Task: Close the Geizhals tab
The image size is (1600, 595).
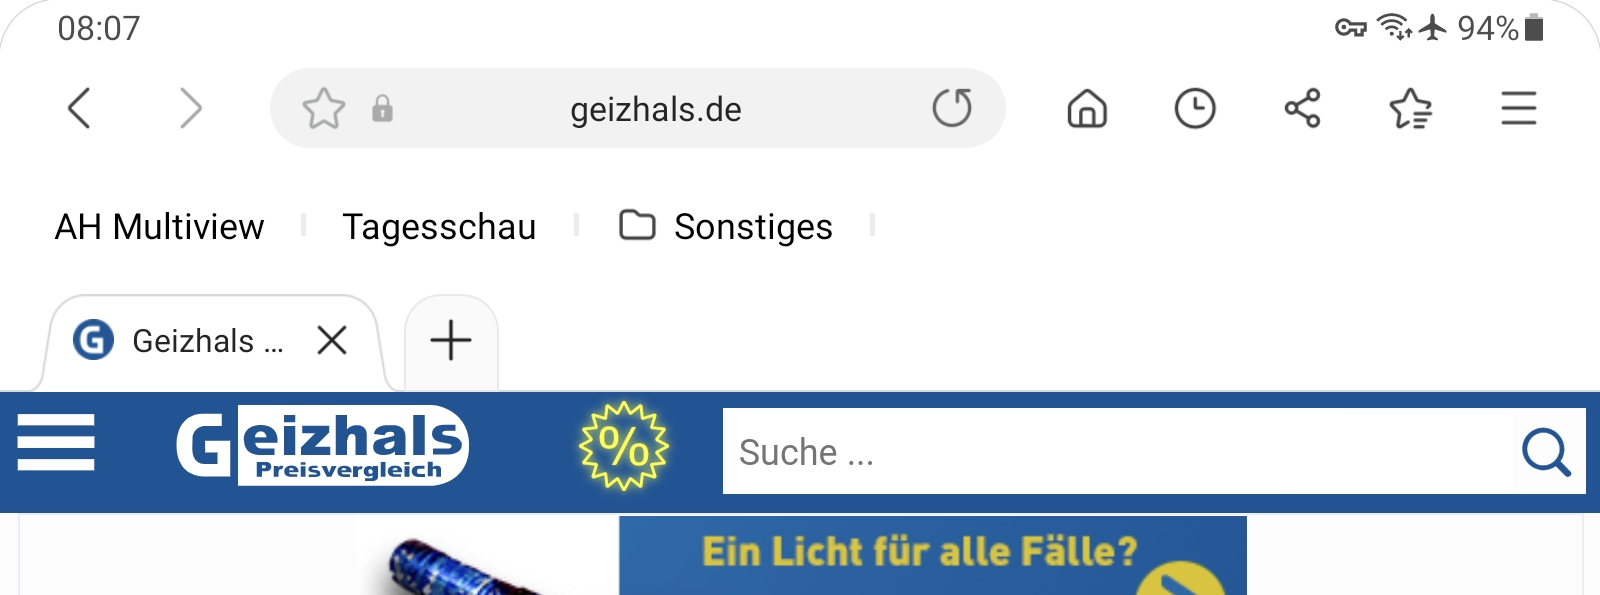Action: [332, 340]
